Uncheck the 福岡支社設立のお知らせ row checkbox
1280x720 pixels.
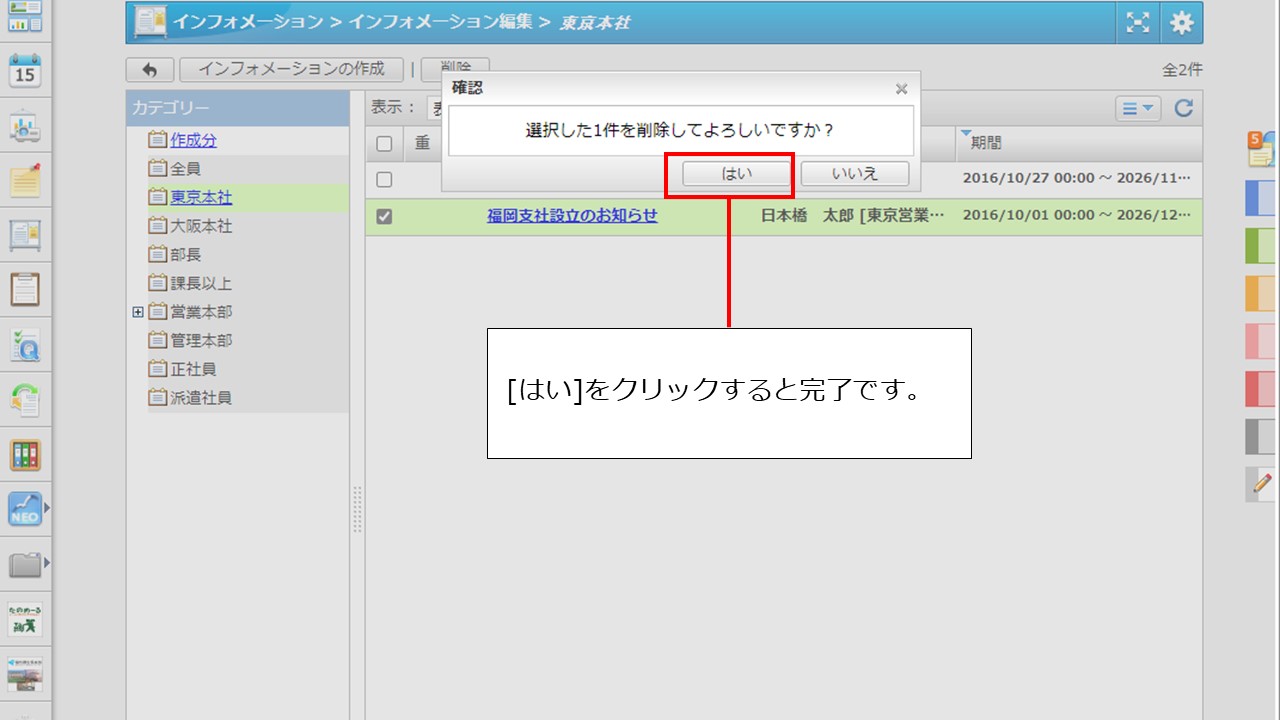pos(384,216)
